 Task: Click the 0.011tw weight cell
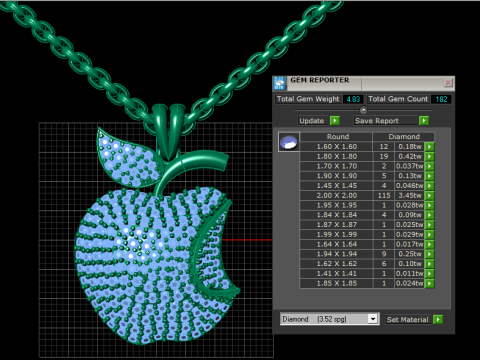point(410,273)
